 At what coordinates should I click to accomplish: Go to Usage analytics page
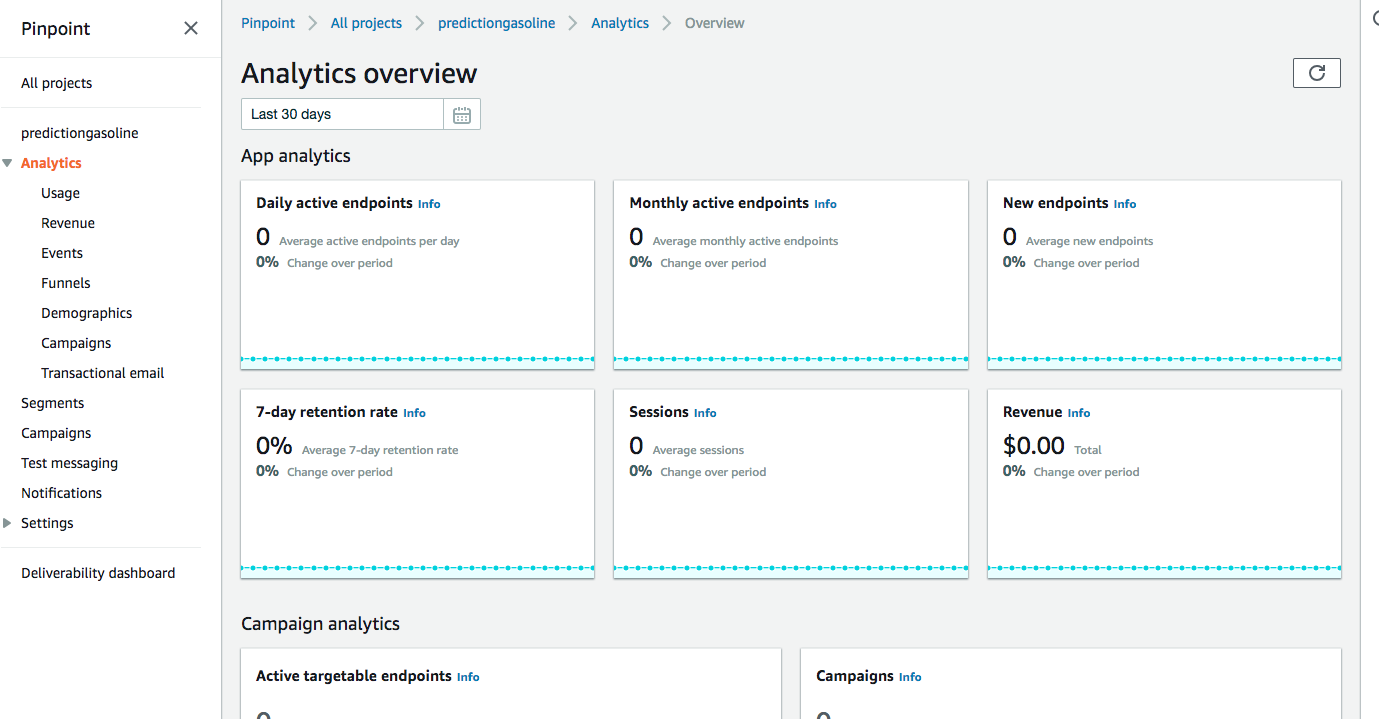tap(60, 193)
